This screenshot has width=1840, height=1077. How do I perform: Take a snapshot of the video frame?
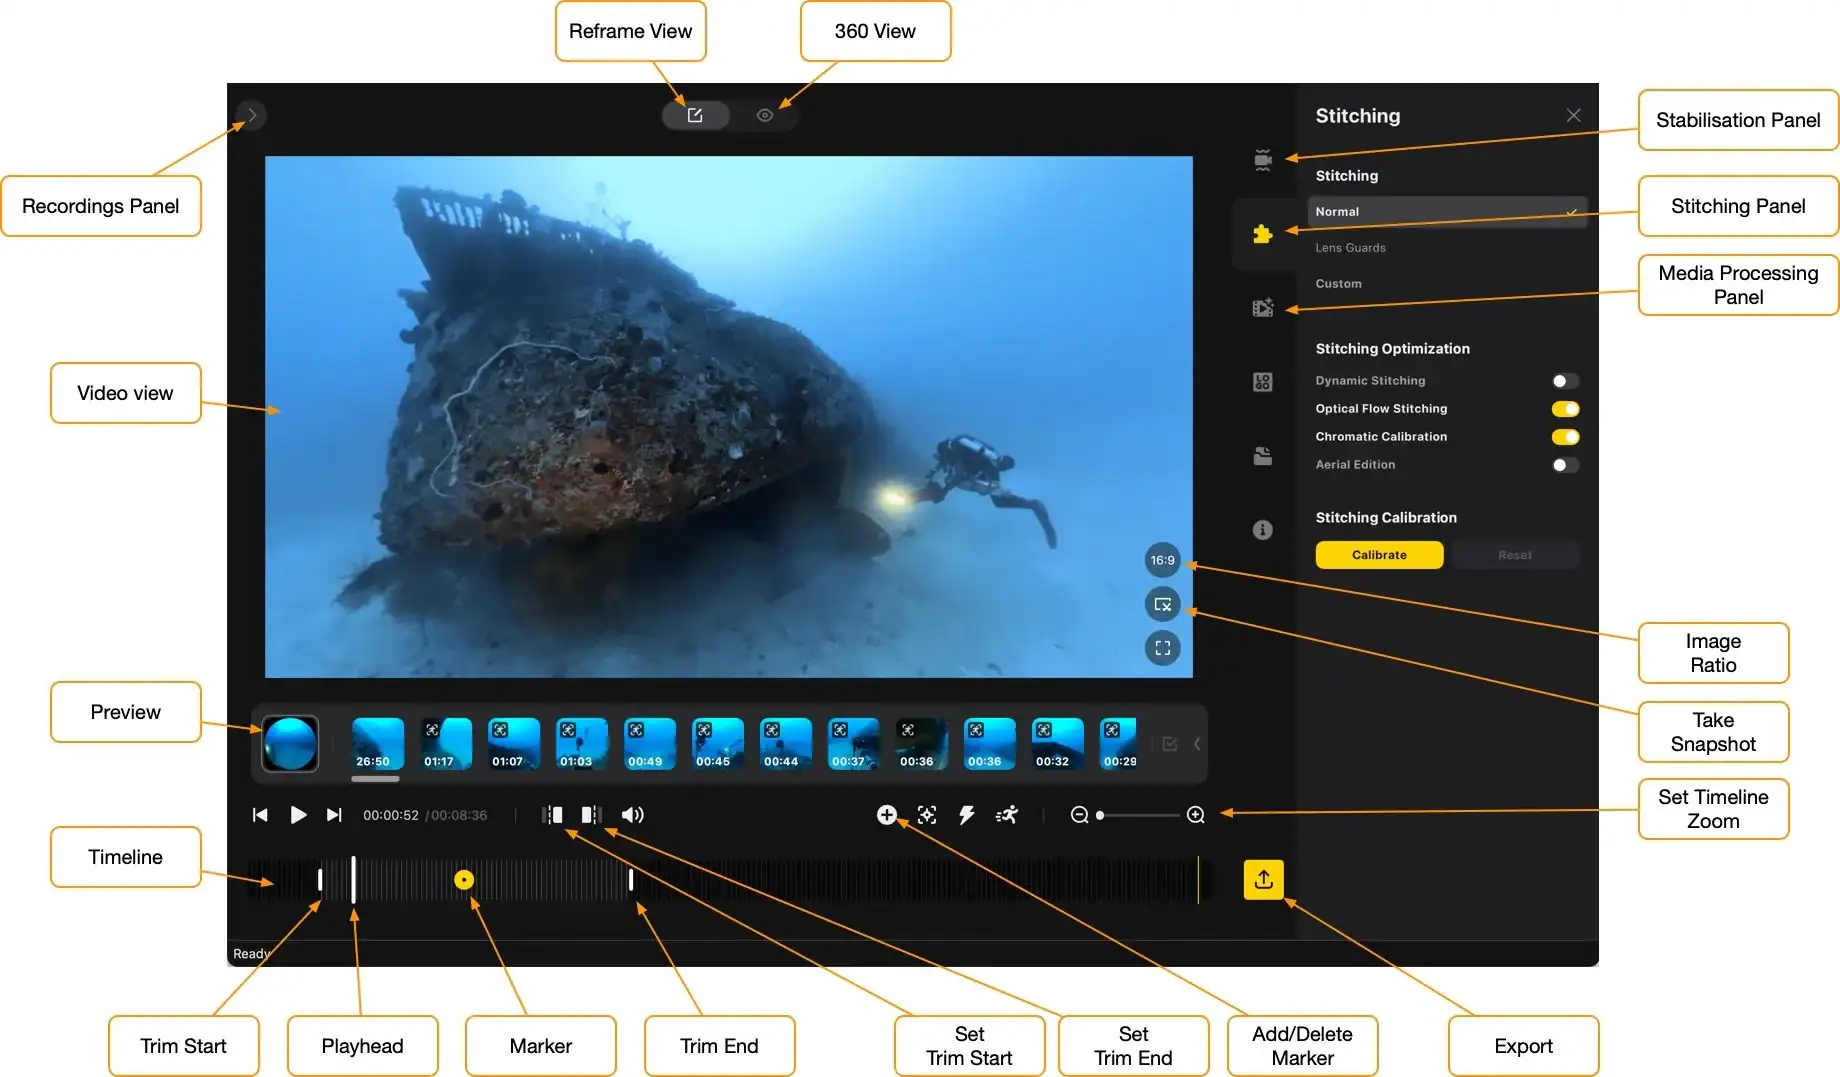pos(1162,604)
